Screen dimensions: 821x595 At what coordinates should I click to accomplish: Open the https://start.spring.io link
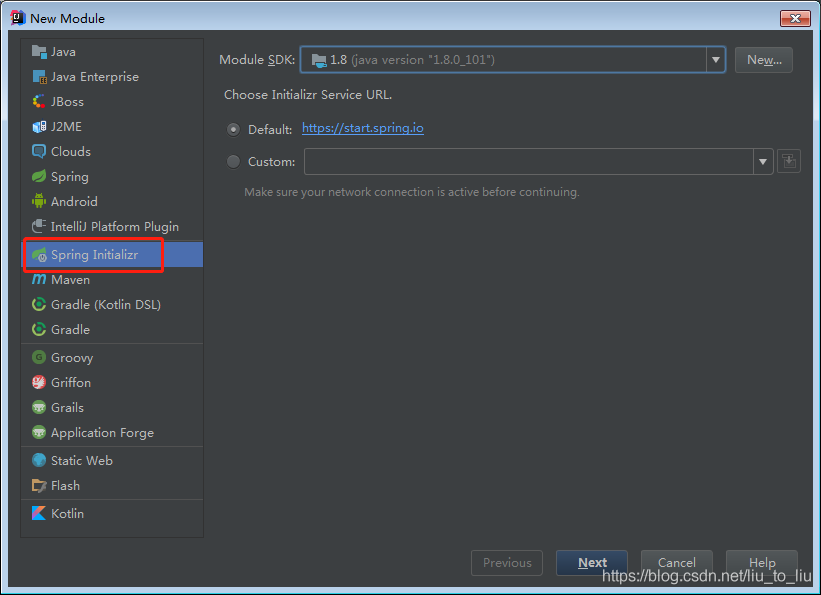click(x=363, y=128)
